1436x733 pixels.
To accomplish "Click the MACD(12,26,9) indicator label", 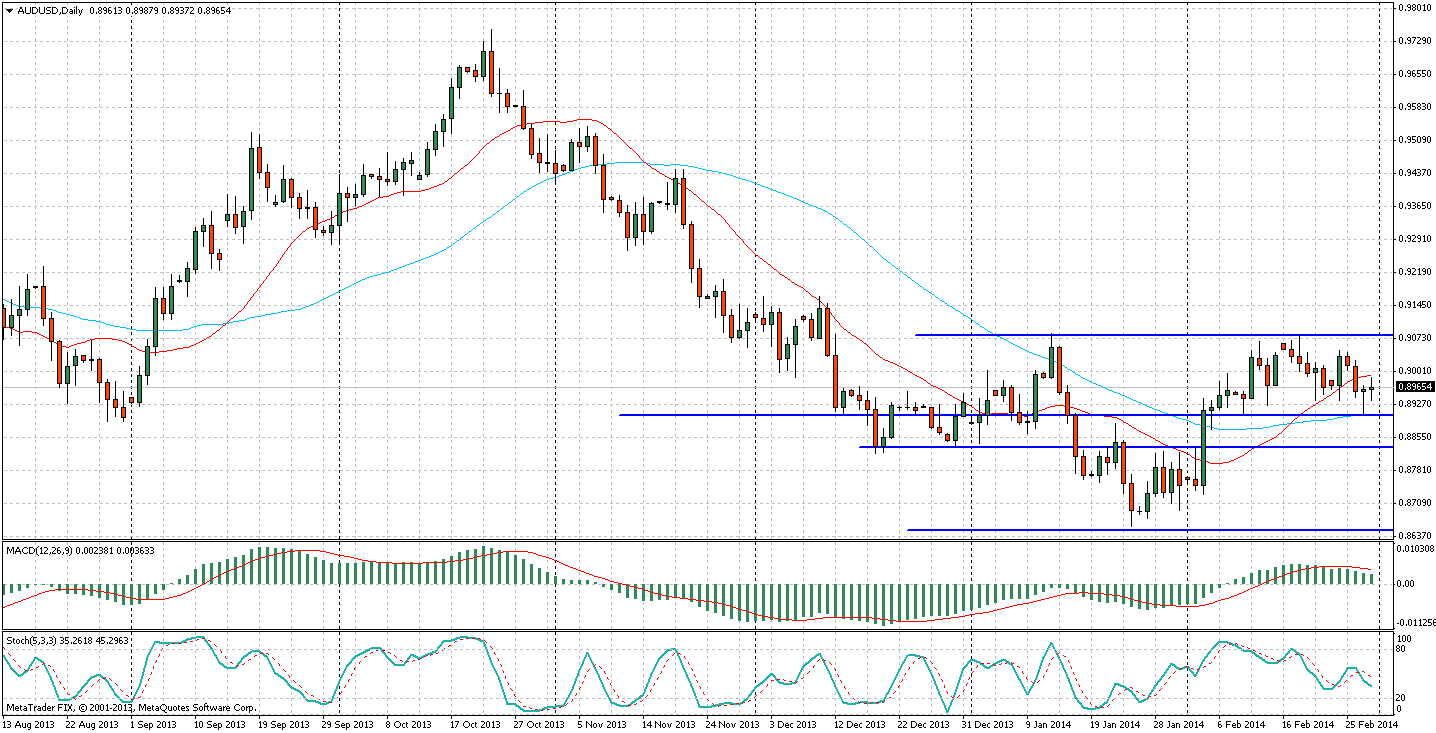I will pos(40,550).
